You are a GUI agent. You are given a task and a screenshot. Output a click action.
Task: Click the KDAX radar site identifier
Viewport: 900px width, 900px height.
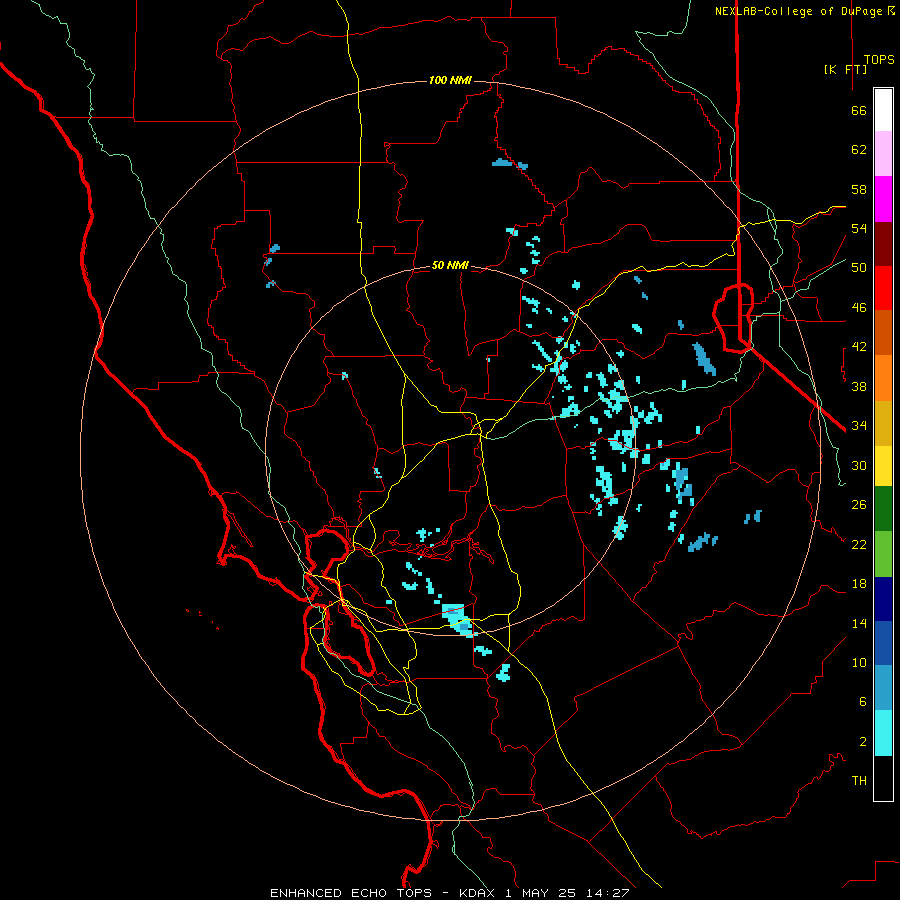[x=479, y=893]
